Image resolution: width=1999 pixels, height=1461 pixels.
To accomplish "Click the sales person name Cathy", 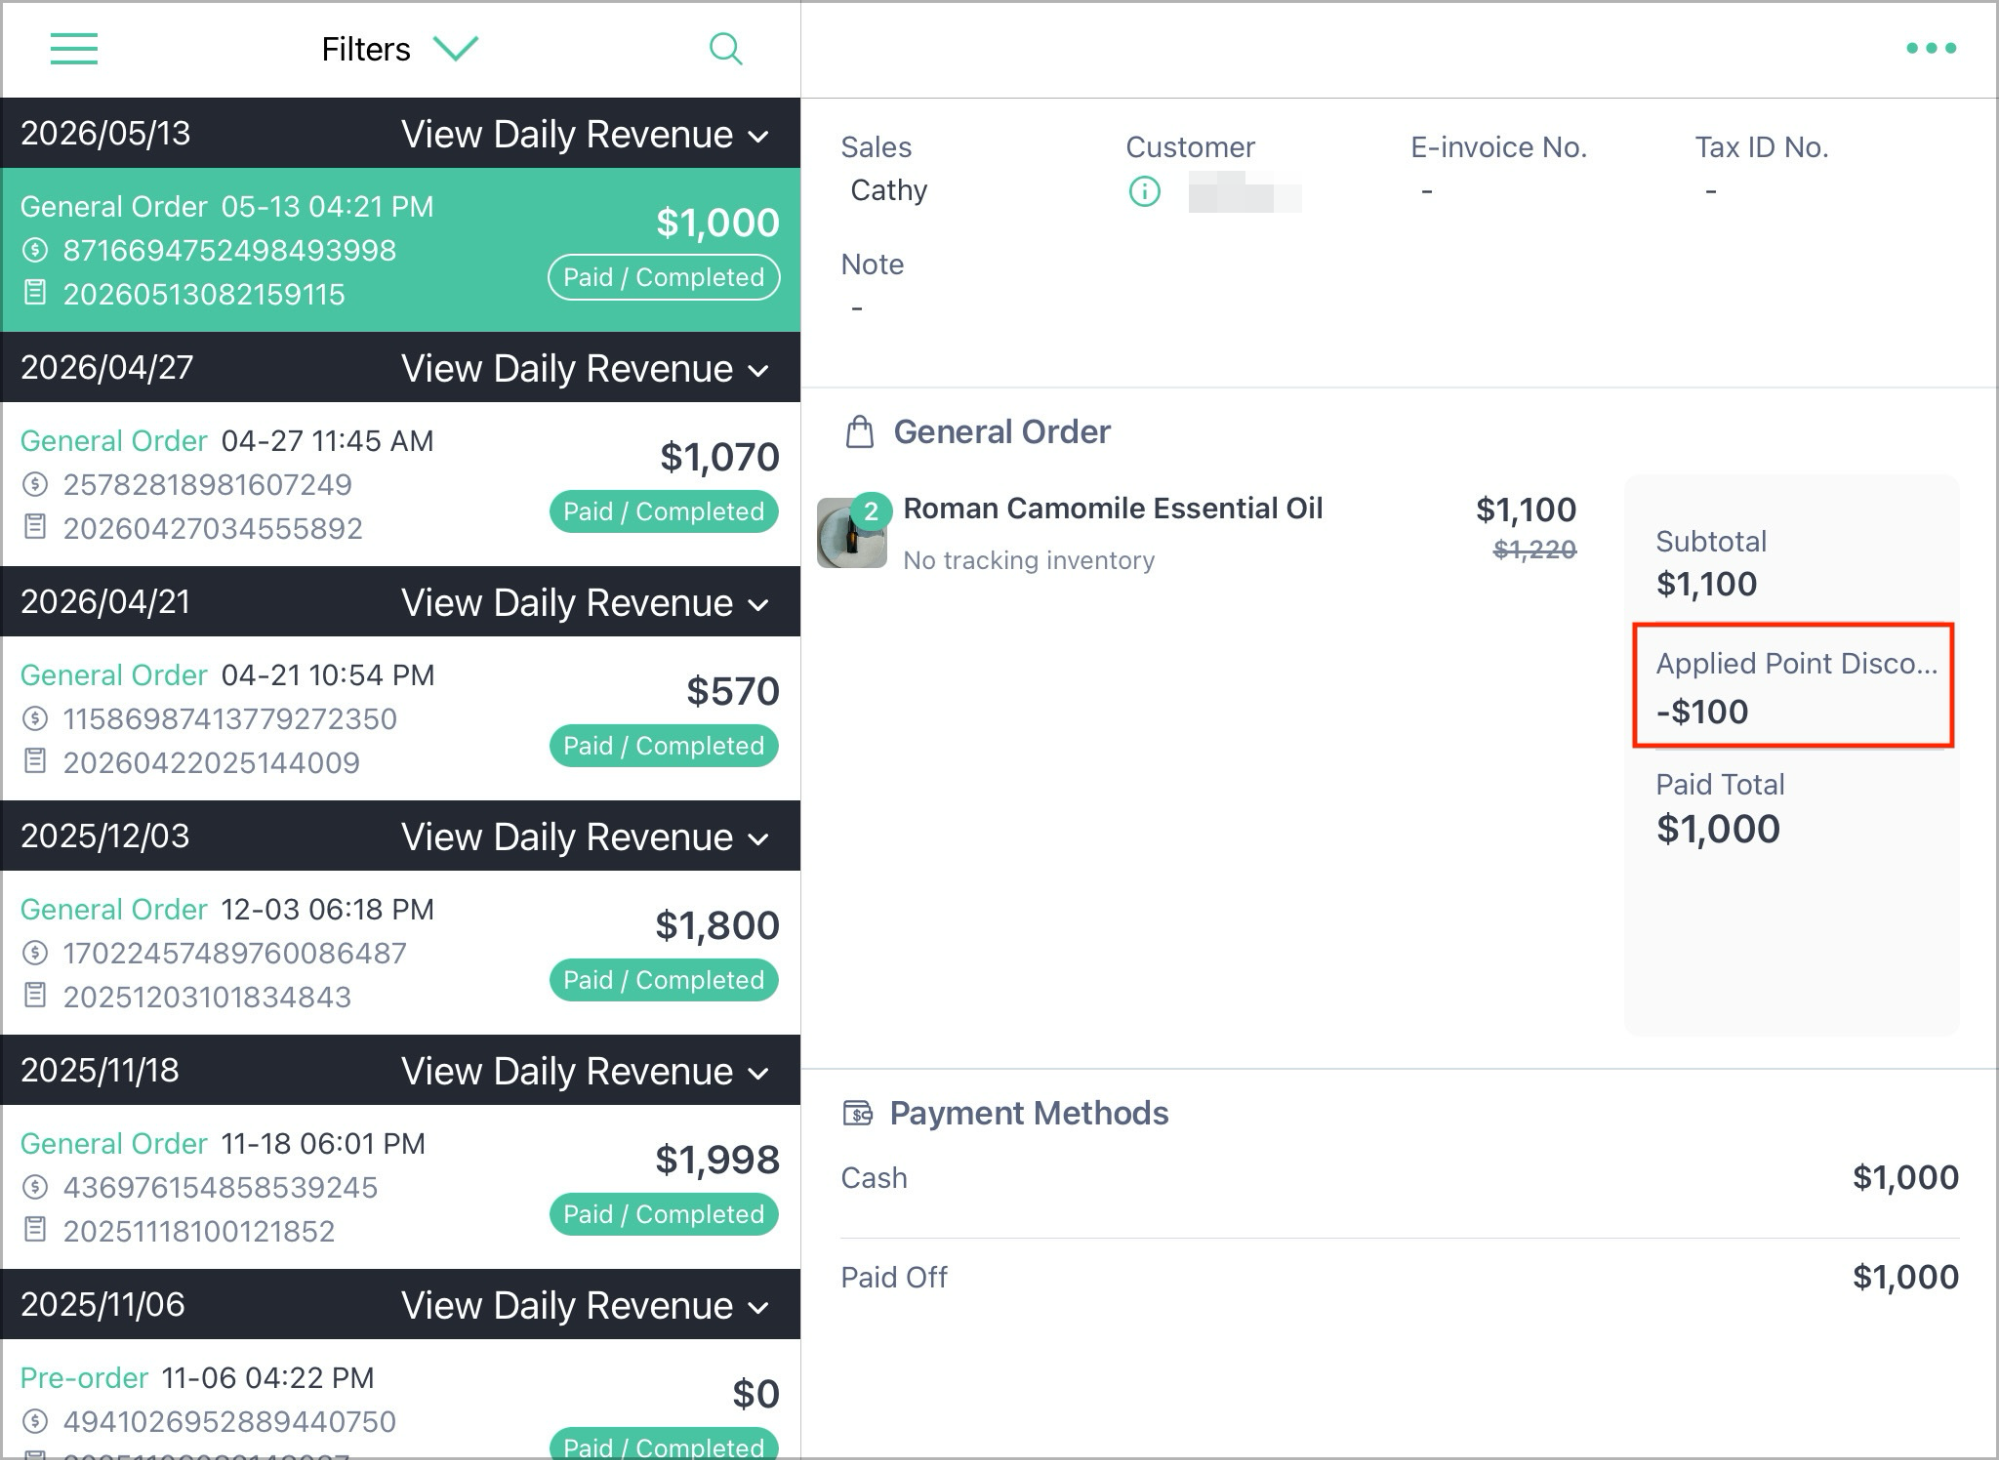I will pos(889,190).
